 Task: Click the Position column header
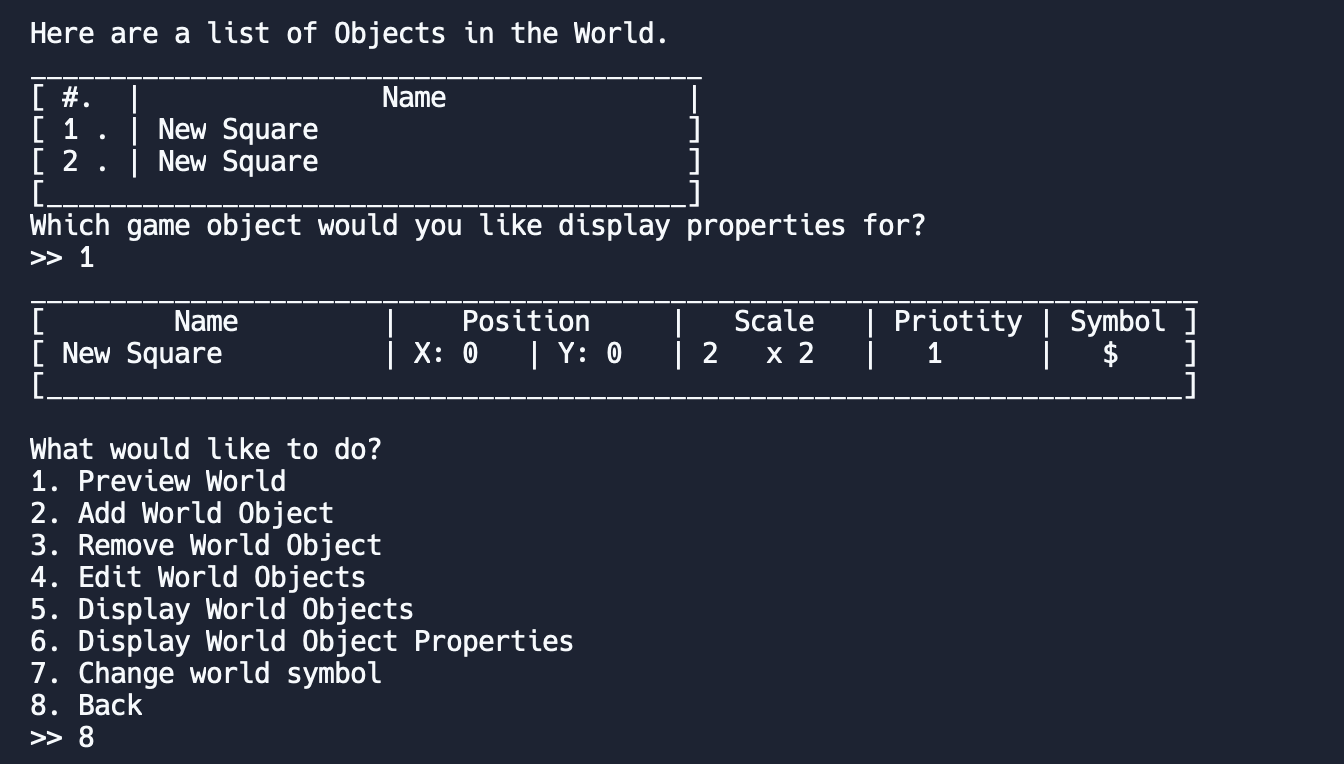[x=525, y=321]
